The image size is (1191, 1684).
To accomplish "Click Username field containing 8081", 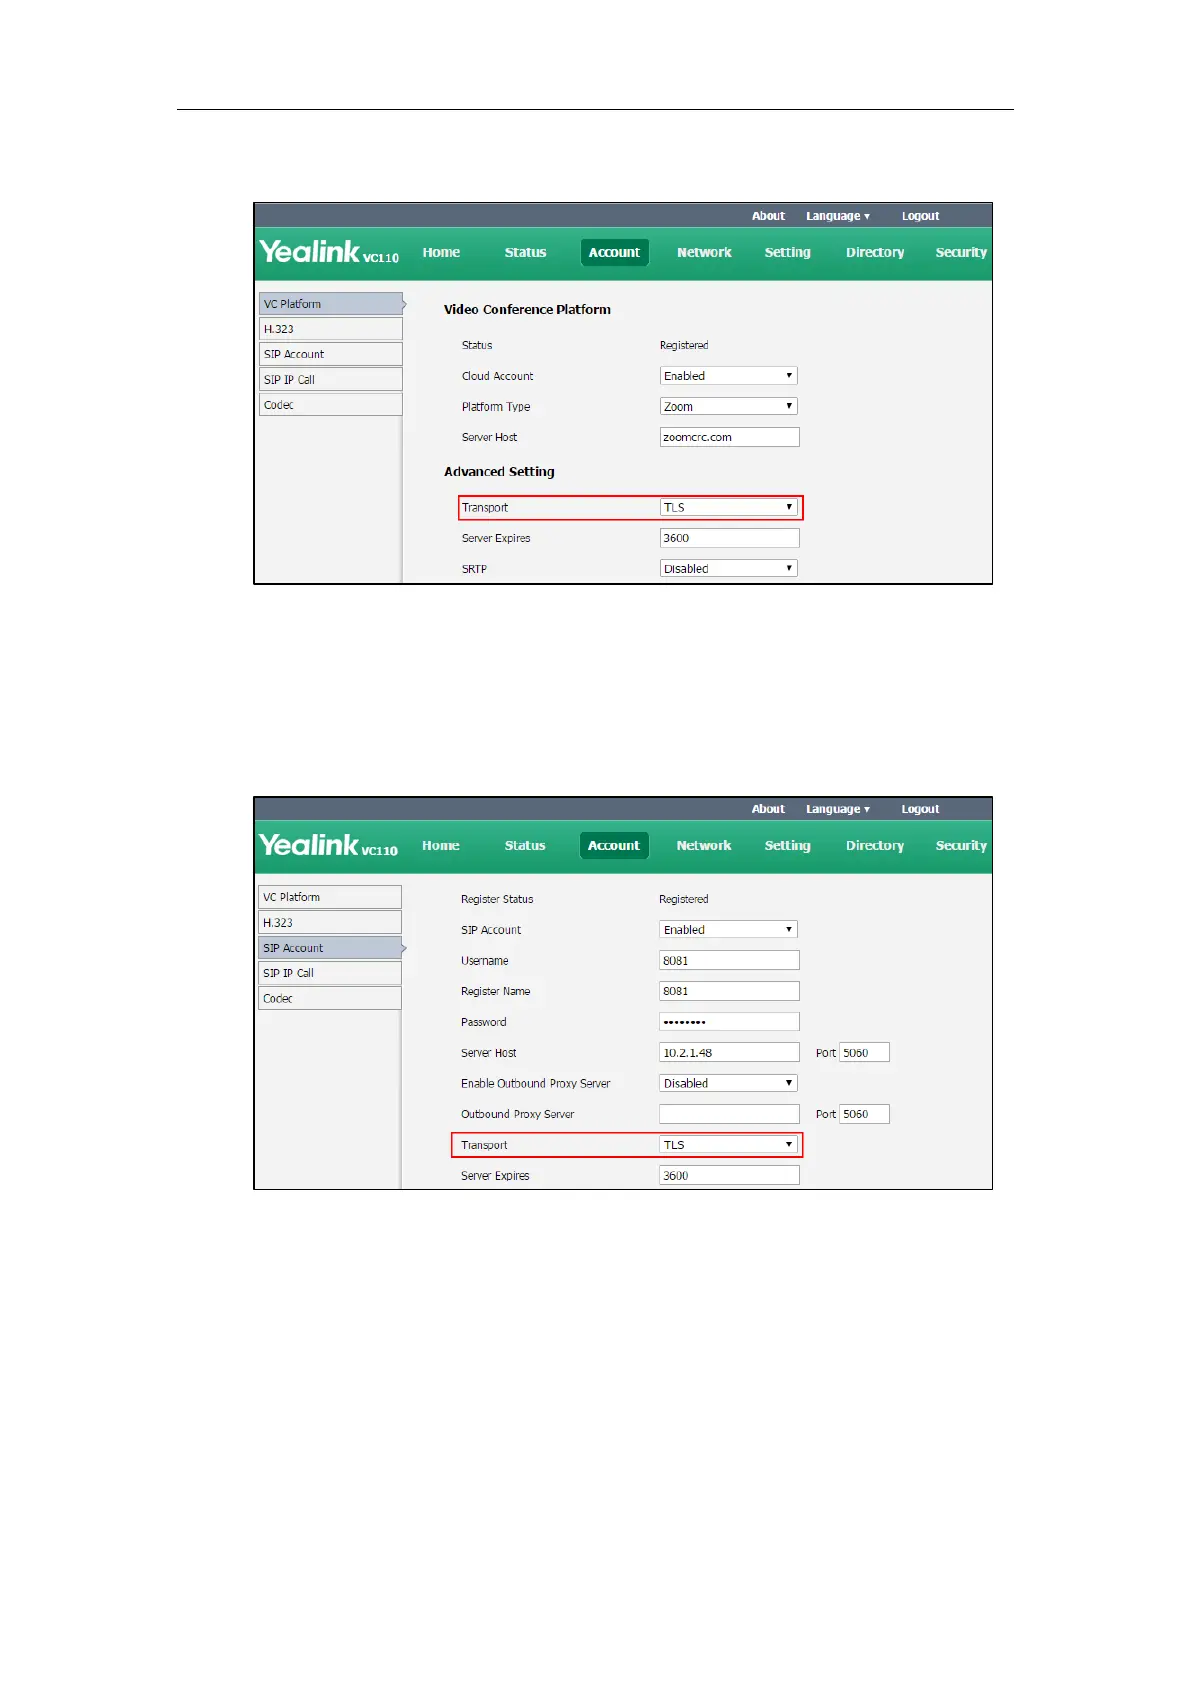I will pyautogui.click(x=730, y=960).
